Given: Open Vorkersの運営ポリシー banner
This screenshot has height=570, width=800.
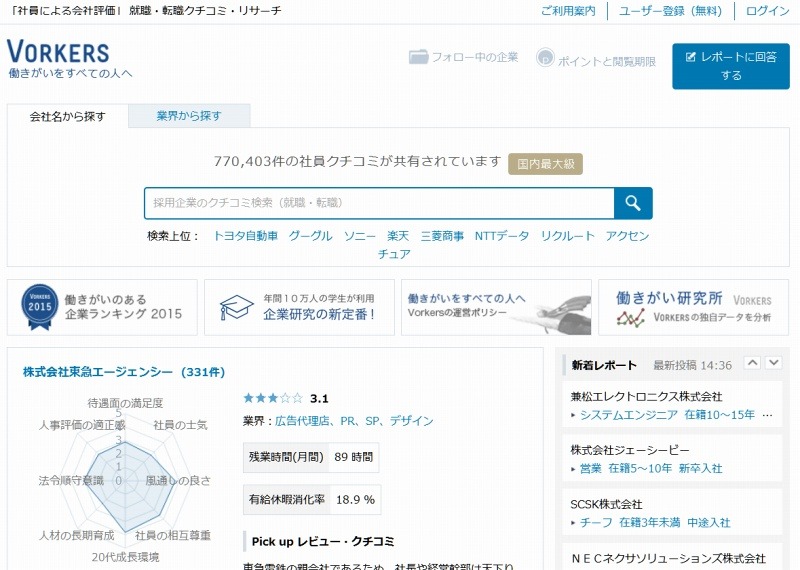Looking at the screenshot, I should click(x=496, y=307).
